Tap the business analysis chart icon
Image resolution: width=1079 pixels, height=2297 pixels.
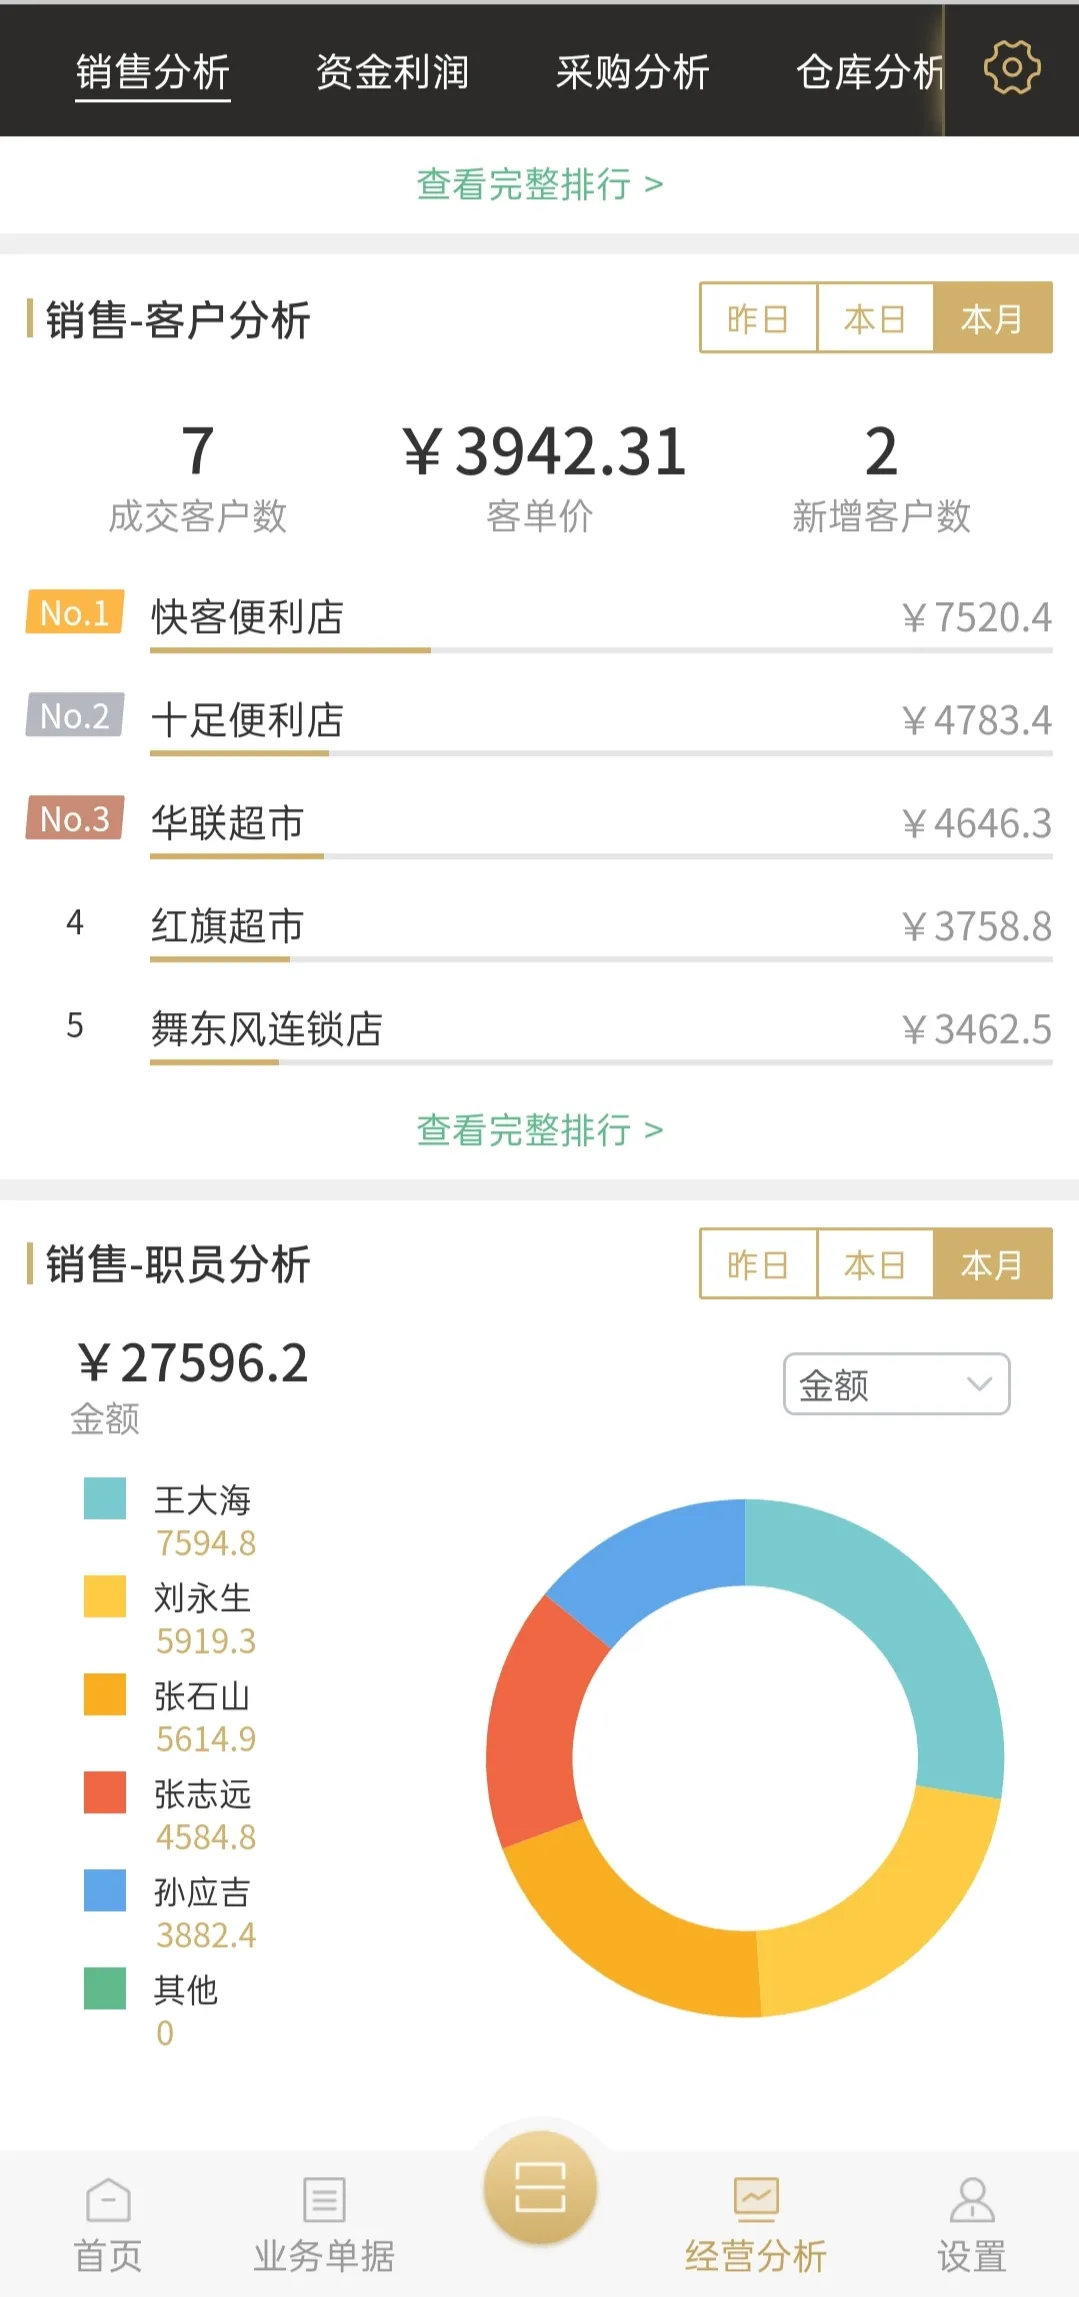(x=756, y=2201)
